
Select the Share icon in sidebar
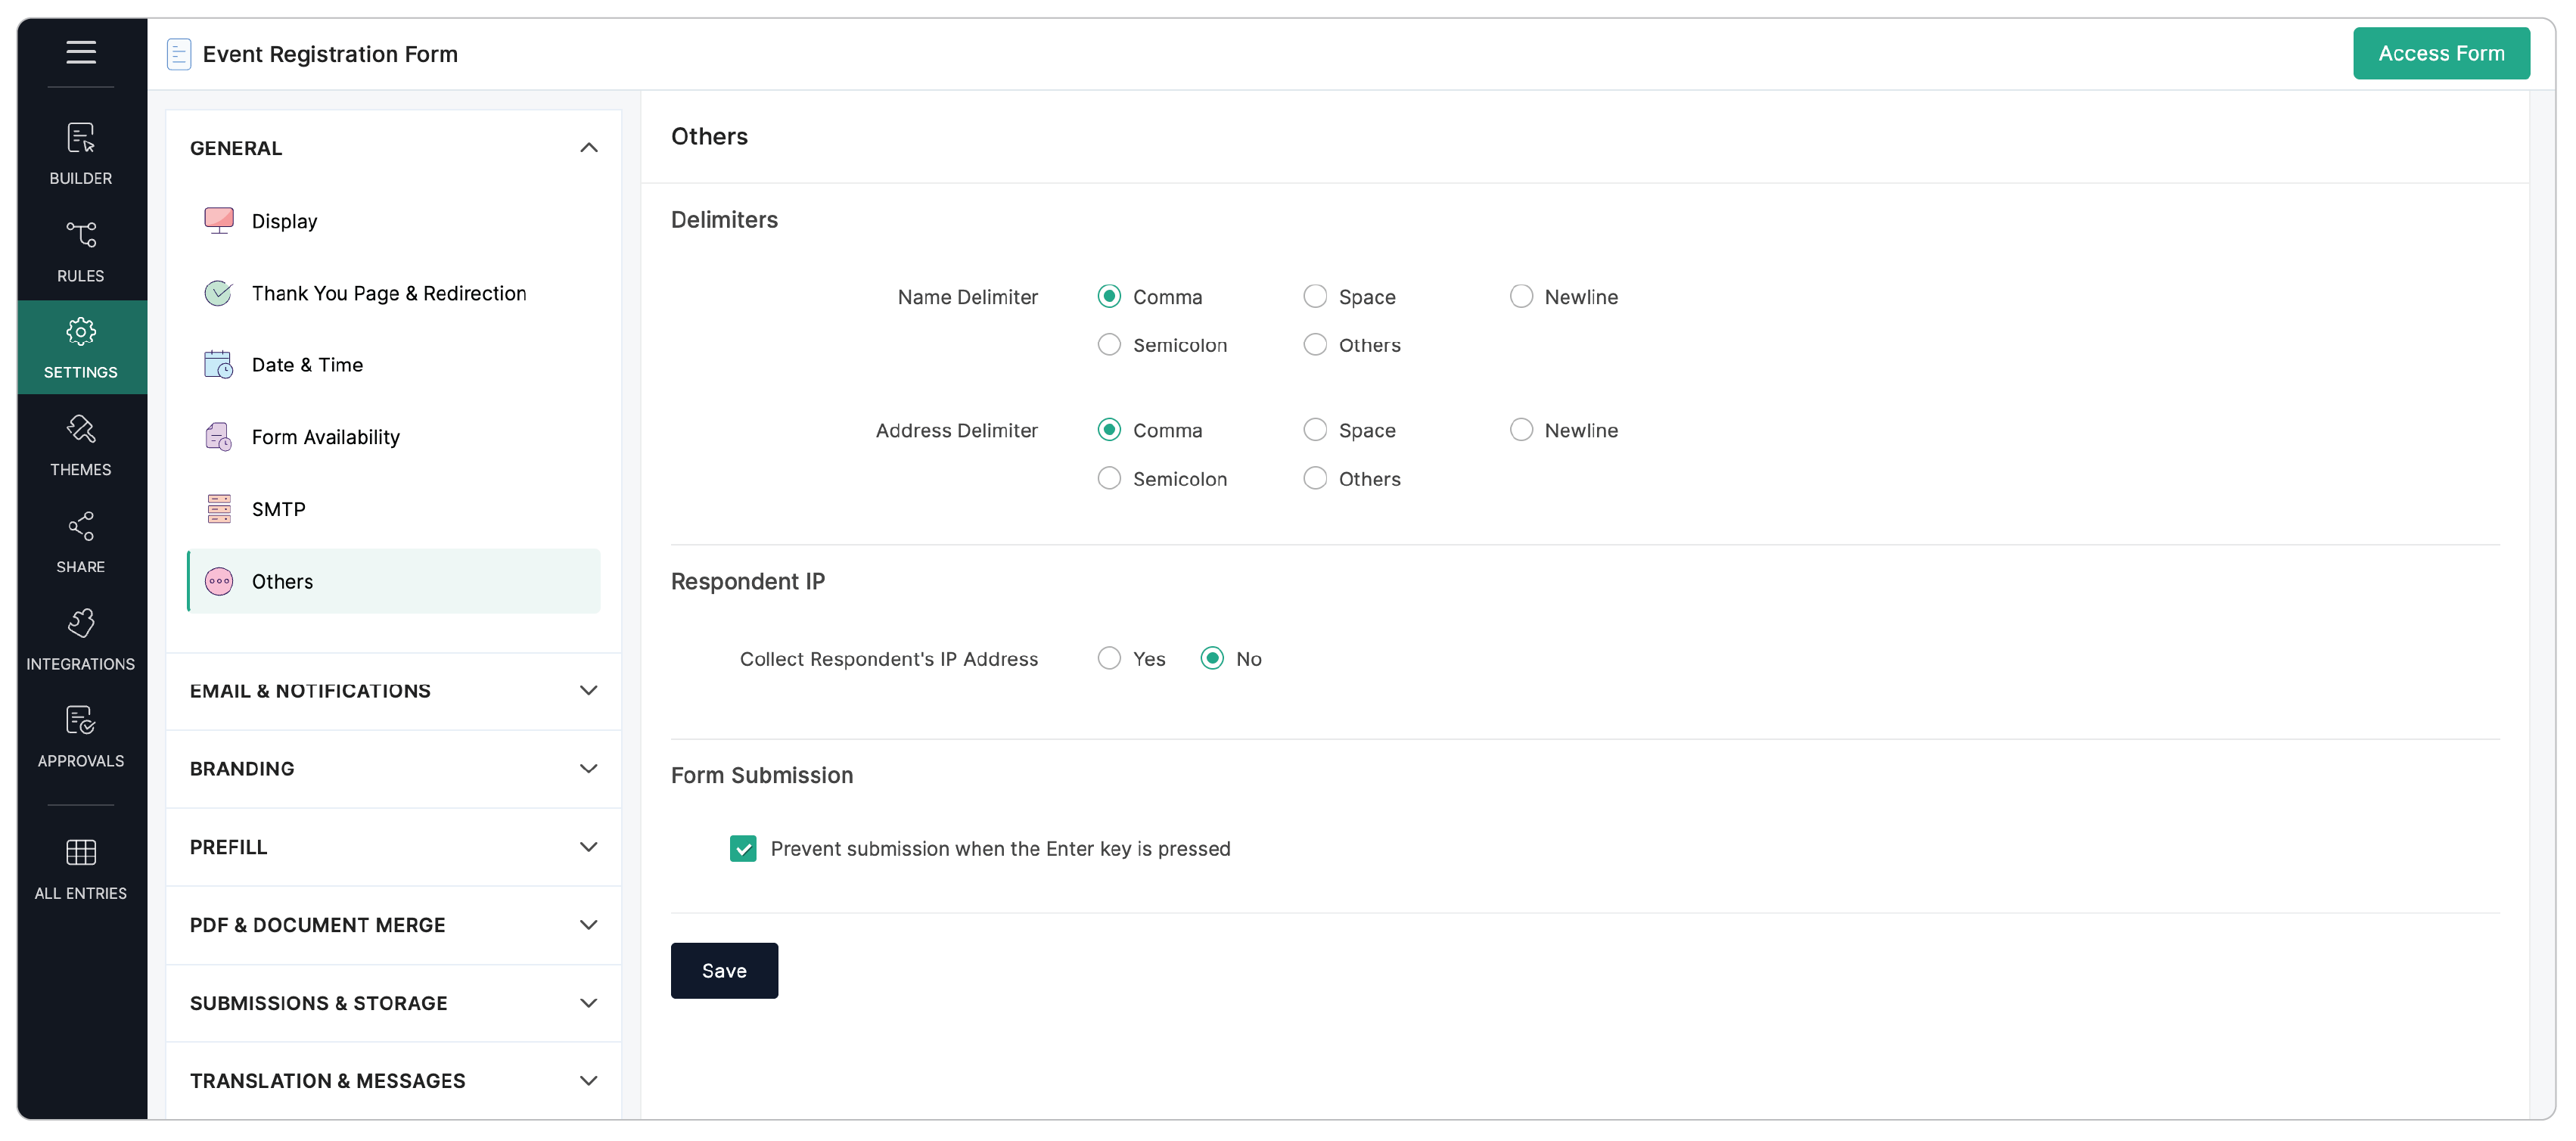click(x=80, y=541)
